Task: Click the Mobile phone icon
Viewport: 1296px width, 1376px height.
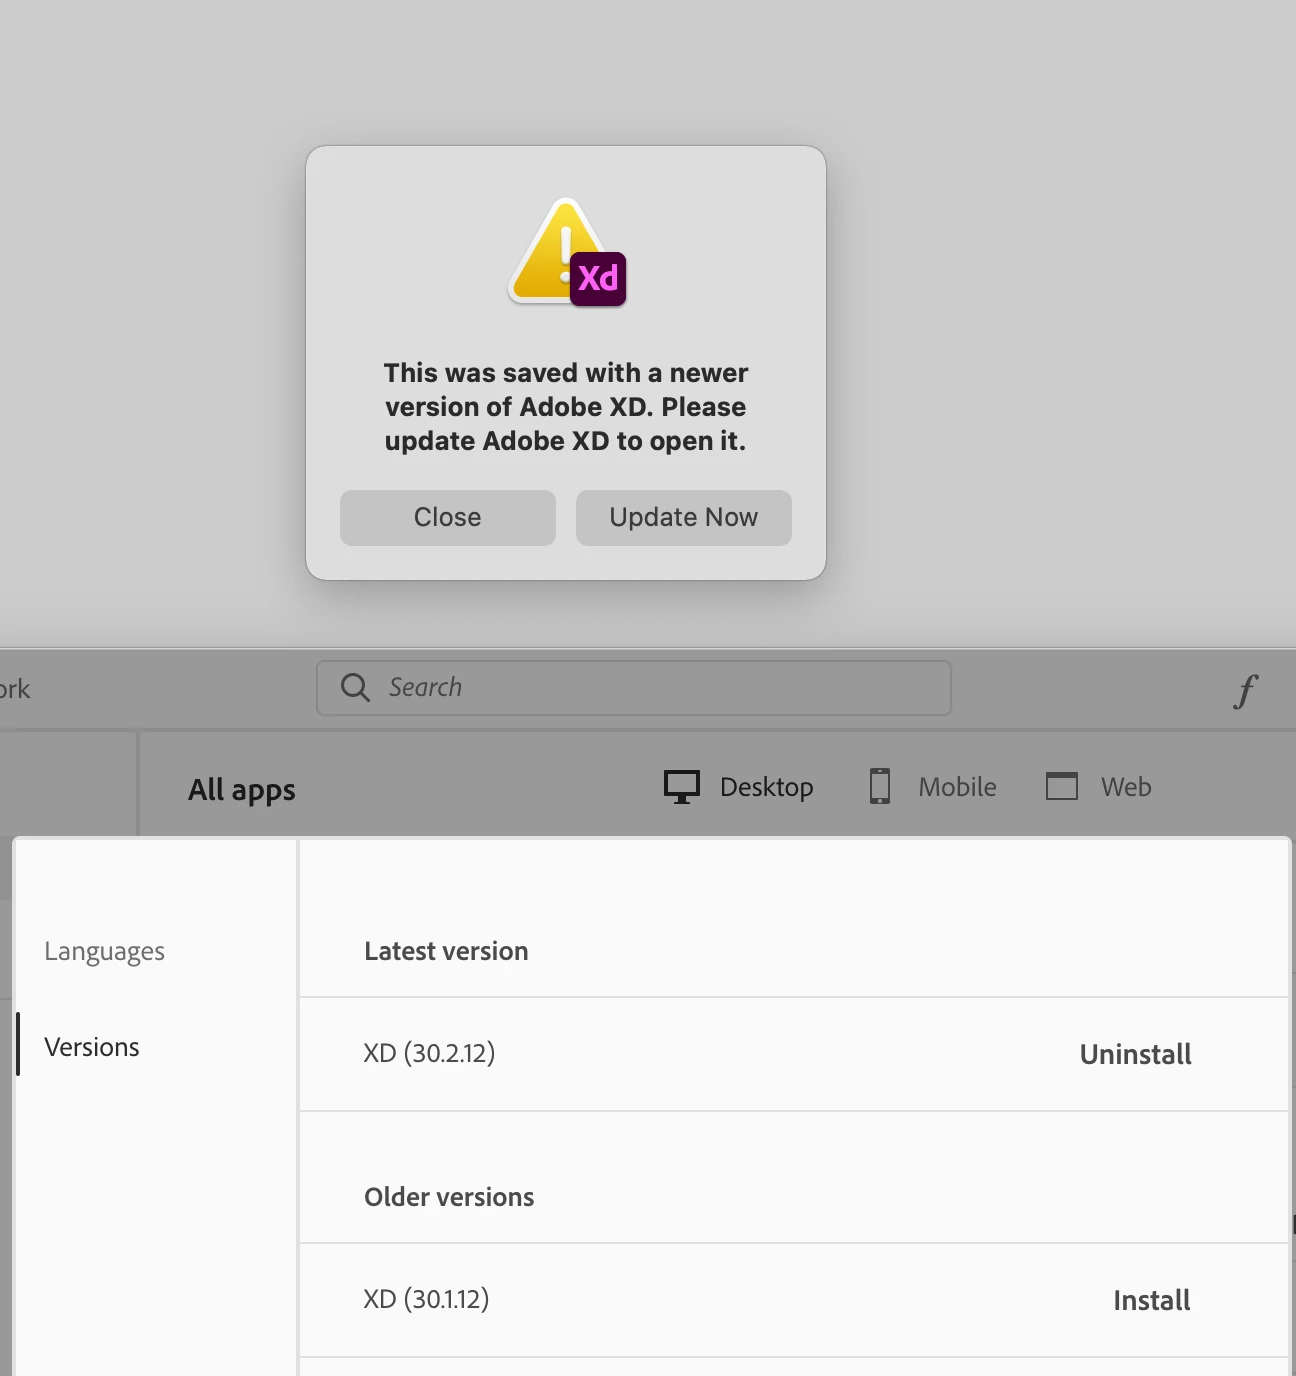Action: (x=880, y=787)
